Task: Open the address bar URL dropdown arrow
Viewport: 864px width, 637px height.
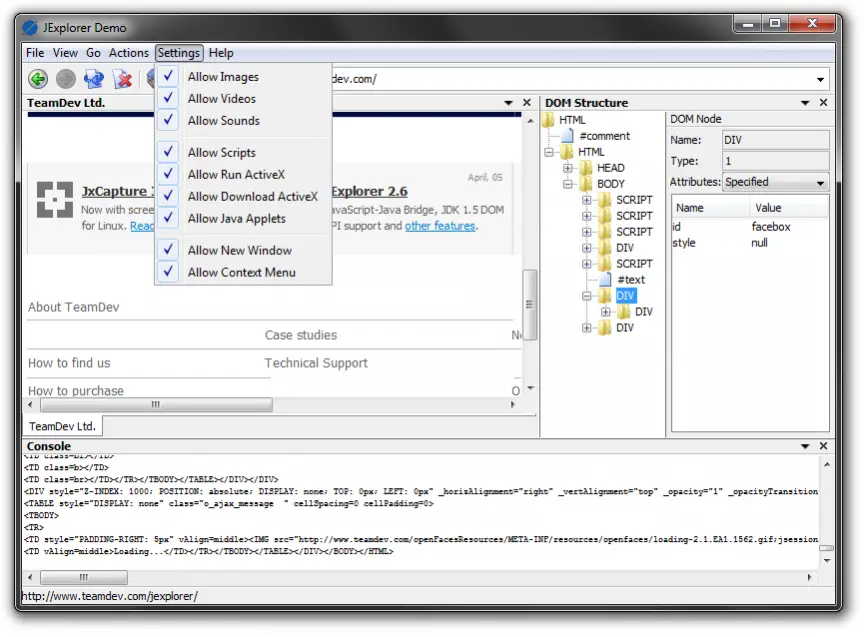Action: [822, 78]
